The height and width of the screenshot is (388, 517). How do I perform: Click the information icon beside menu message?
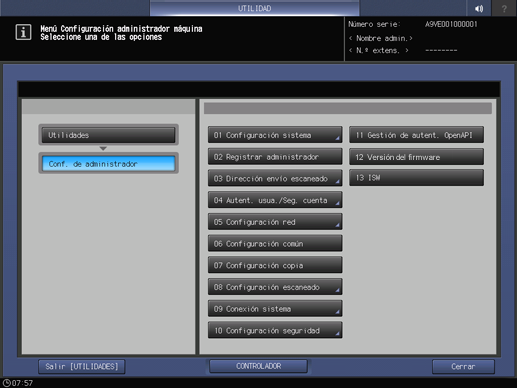(23, 33)
